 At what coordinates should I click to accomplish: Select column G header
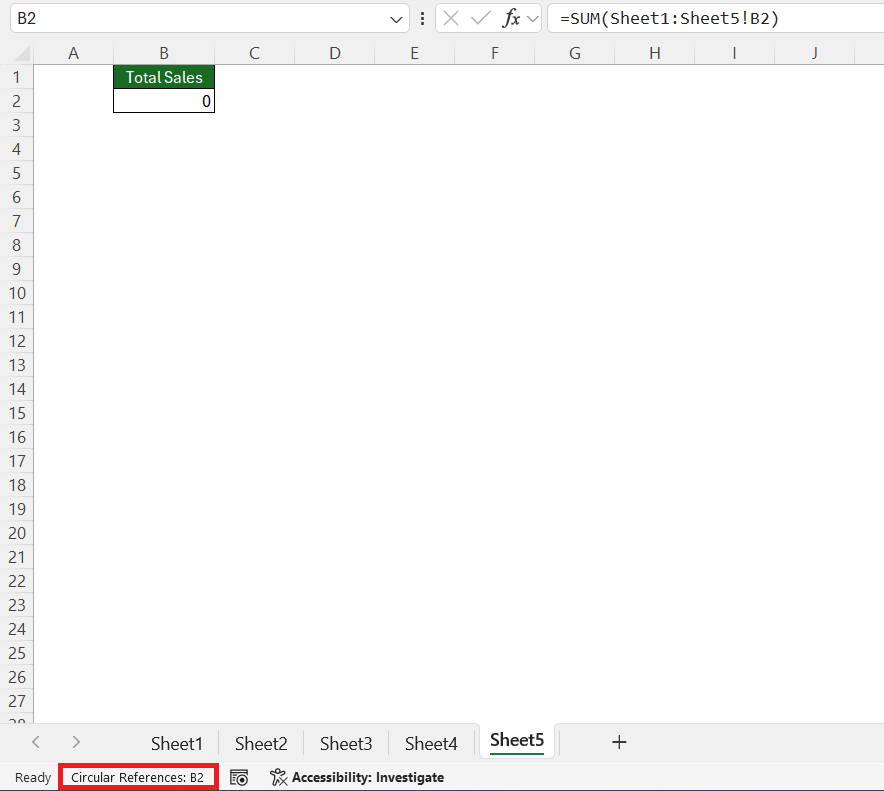(574, 54)
